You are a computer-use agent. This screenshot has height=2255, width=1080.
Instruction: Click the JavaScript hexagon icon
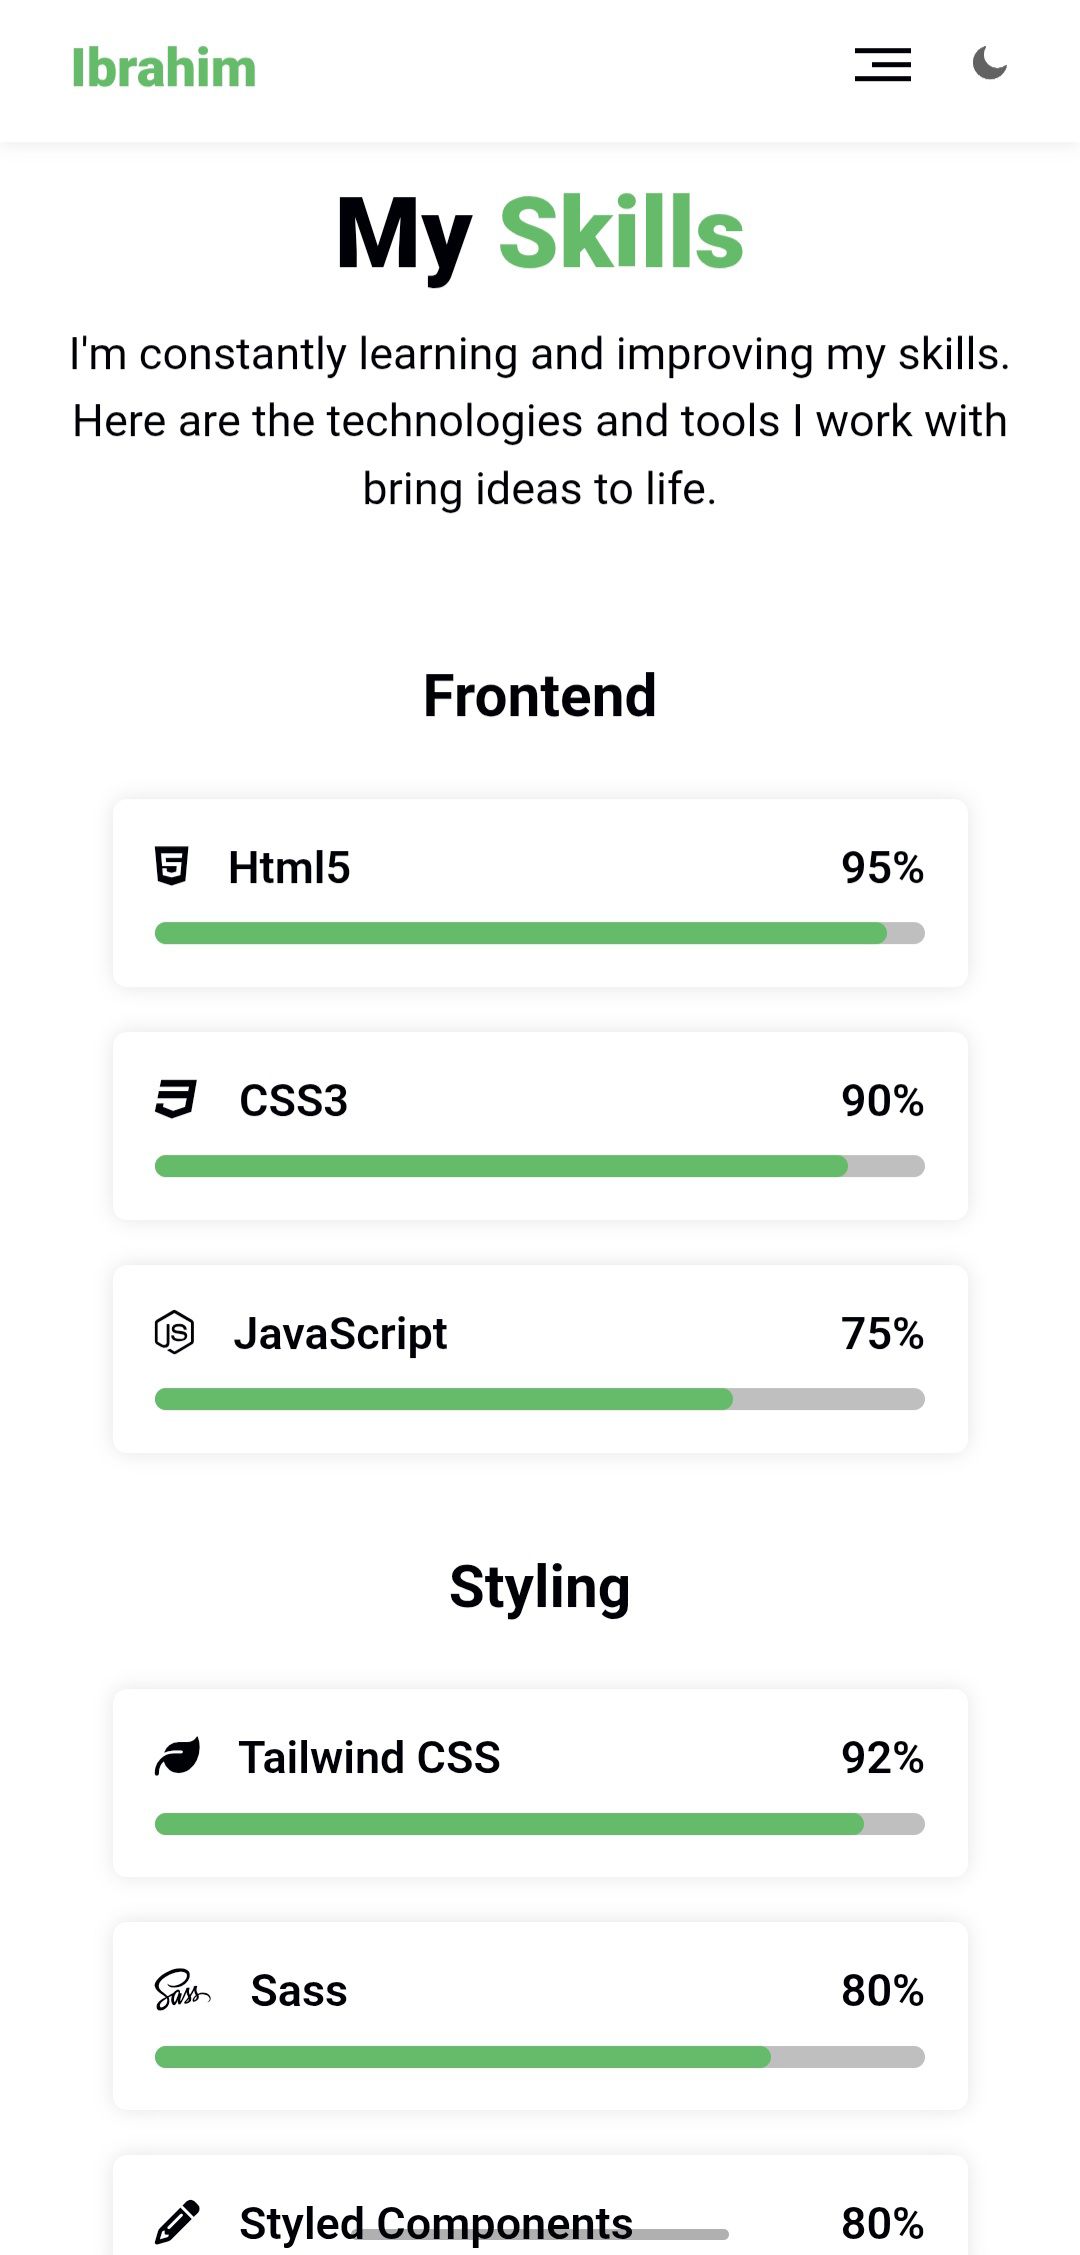174,1332
